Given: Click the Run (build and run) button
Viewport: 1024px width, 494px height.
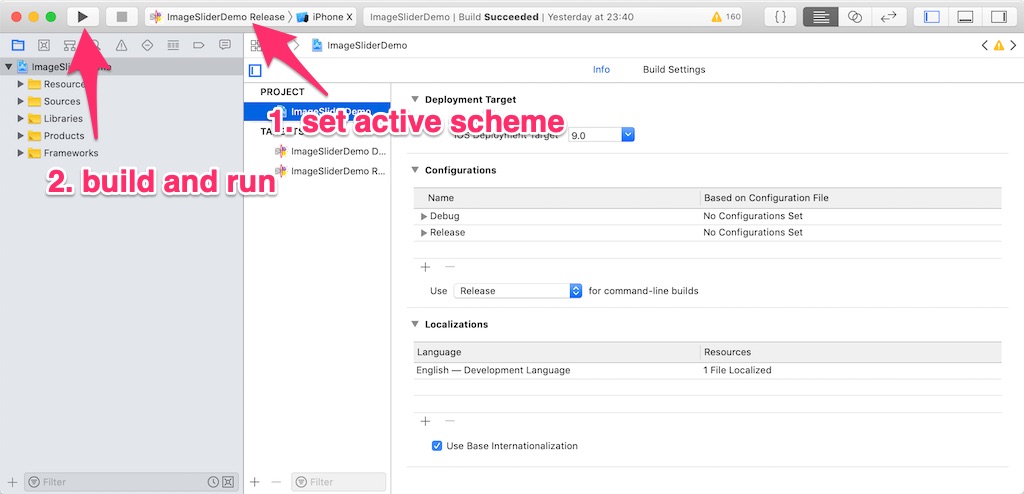Looking at the screenshot, I should [83, 16].
